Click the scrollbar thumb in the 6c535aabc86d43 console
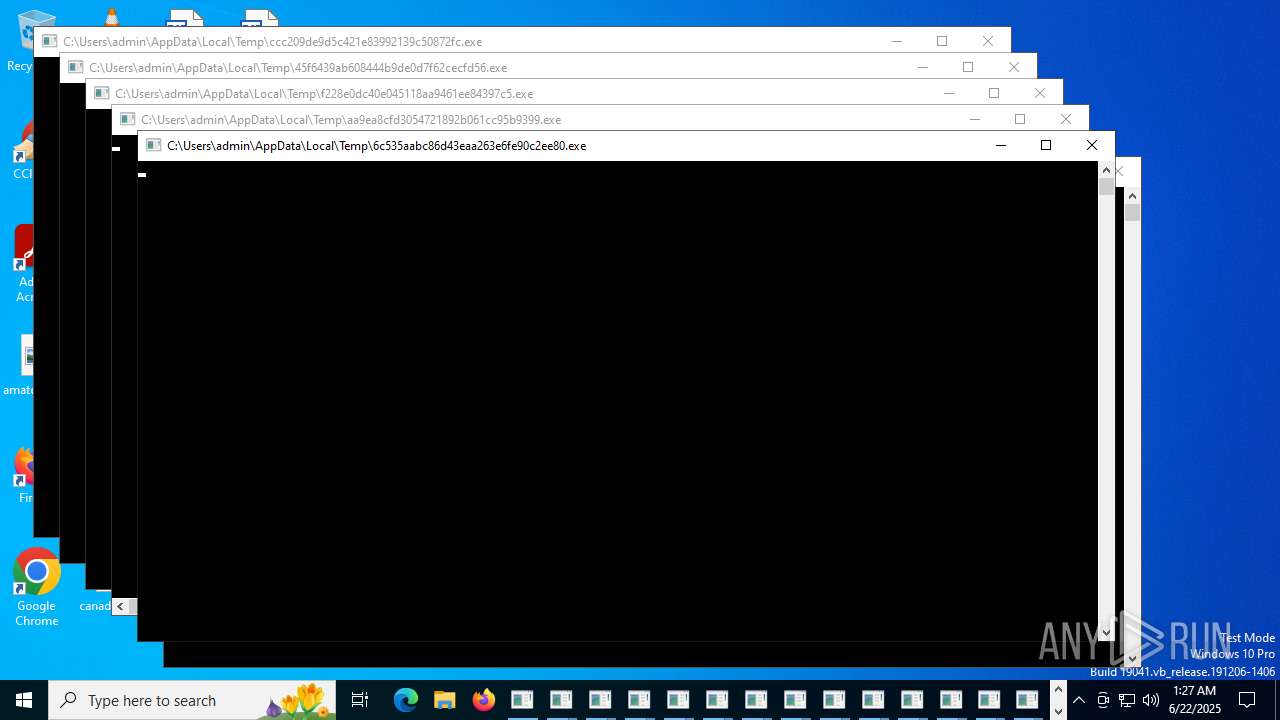This screenshot has width=1280, height=720. pyautogui.click(x=1106, y=187)
